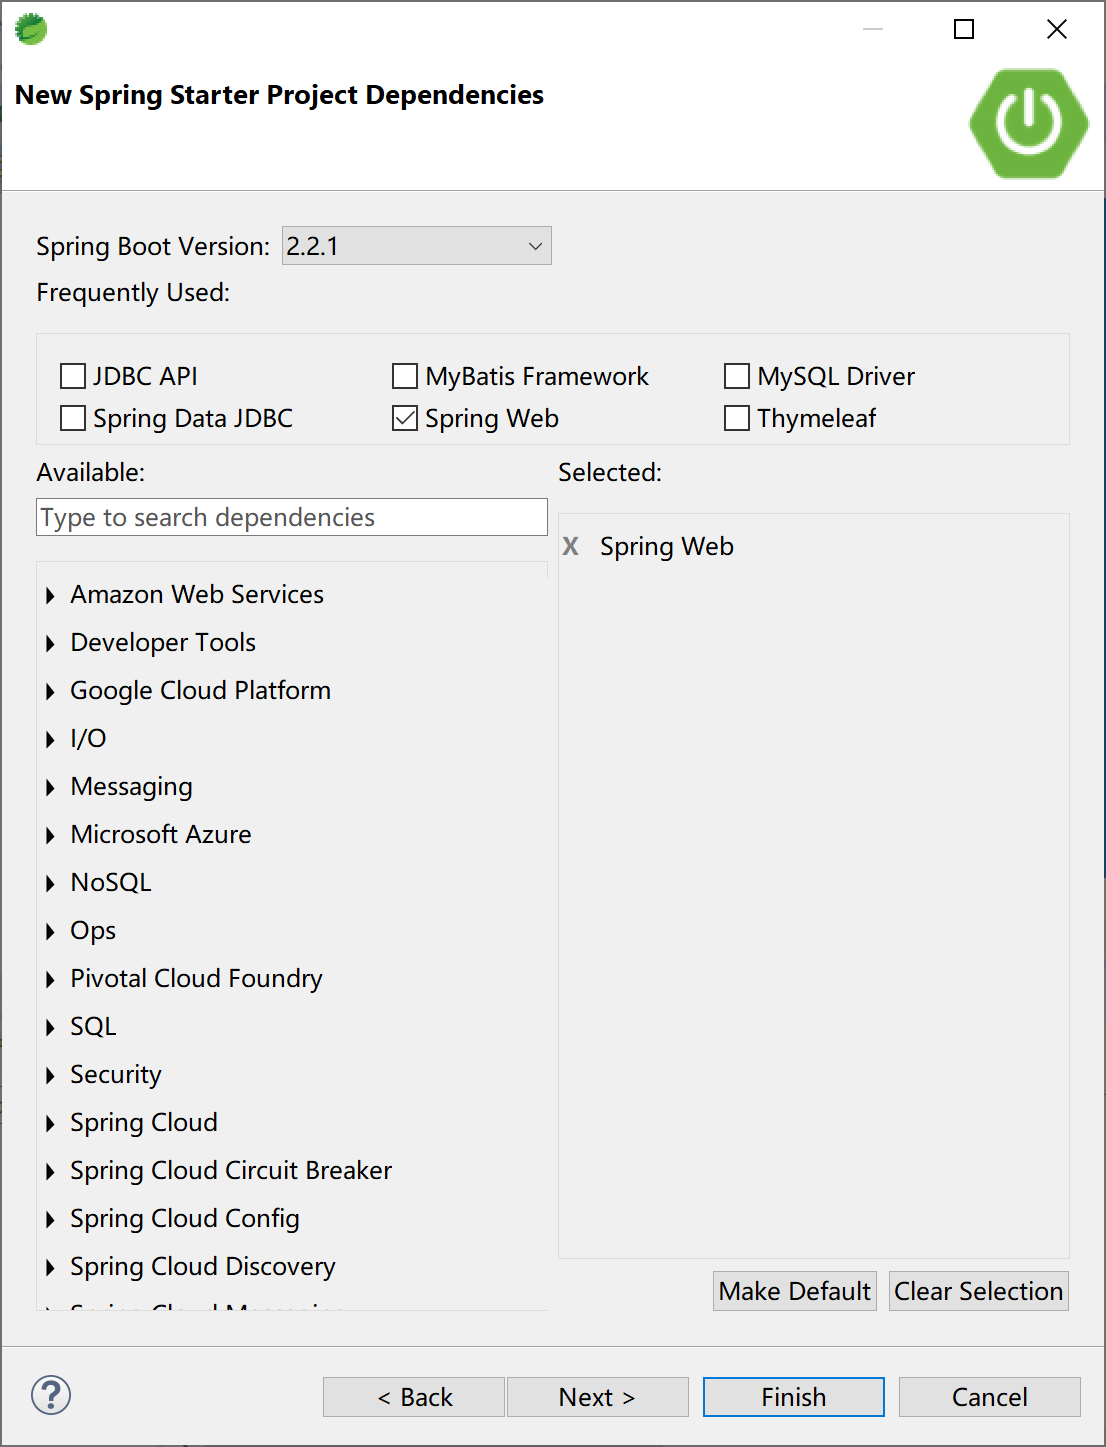
Task: Check the MyBatis Framework option
Action: [405, 376]
